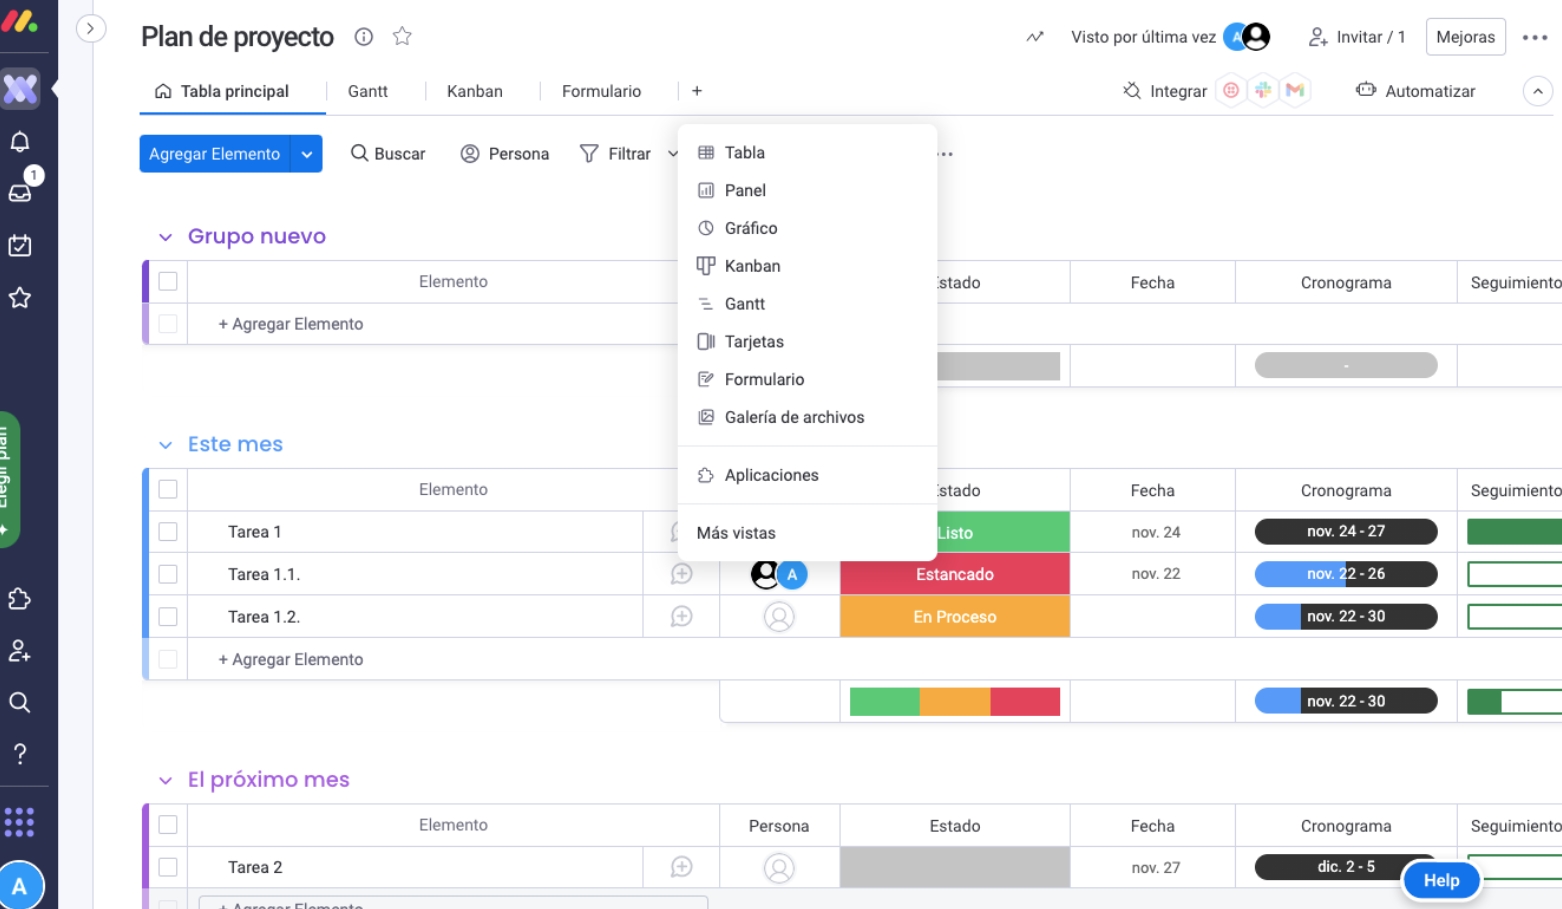Click the Agregar Elemento button
This screenshot has height=909, width=1562.
click(x=215, y=154)
